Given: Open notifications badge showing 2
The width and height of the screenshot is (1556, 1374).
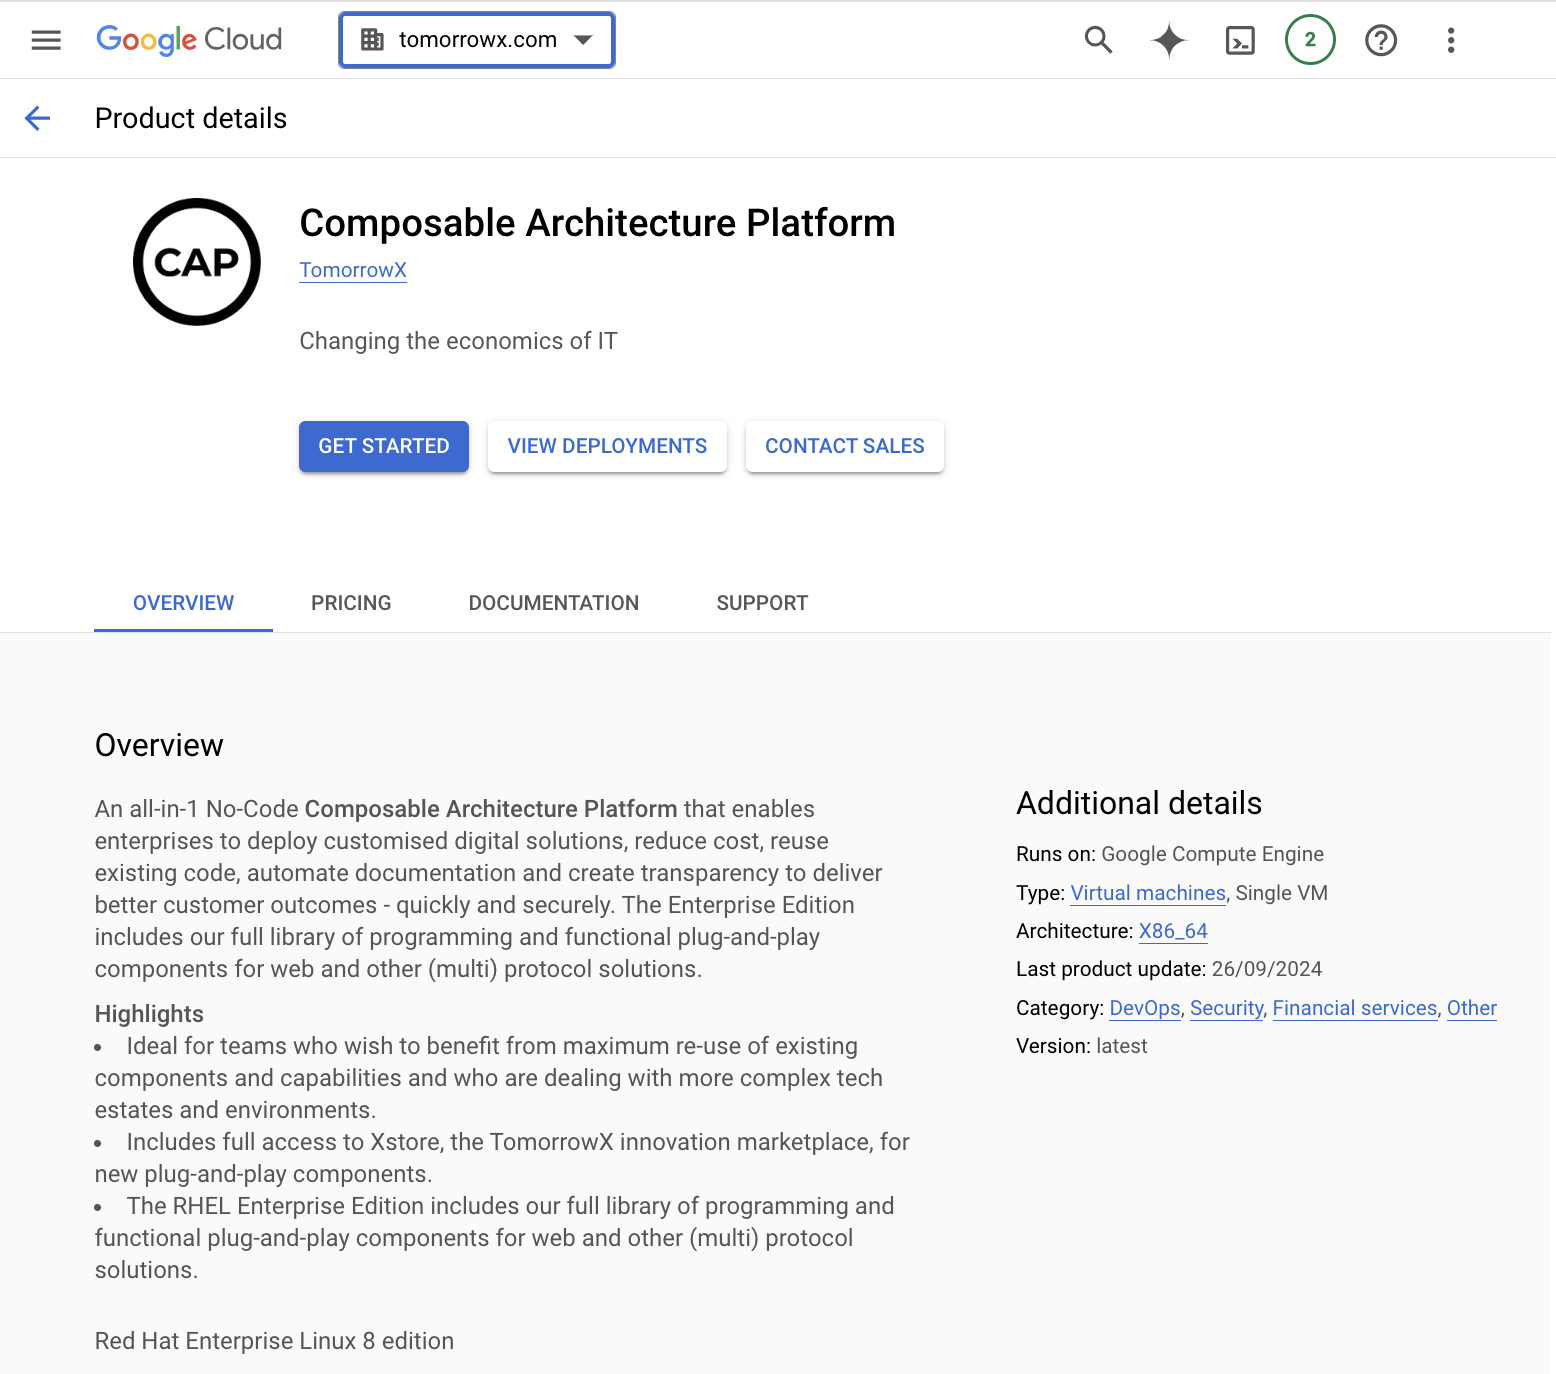Looking at the screenshot, I should (x=1310, y=40).
